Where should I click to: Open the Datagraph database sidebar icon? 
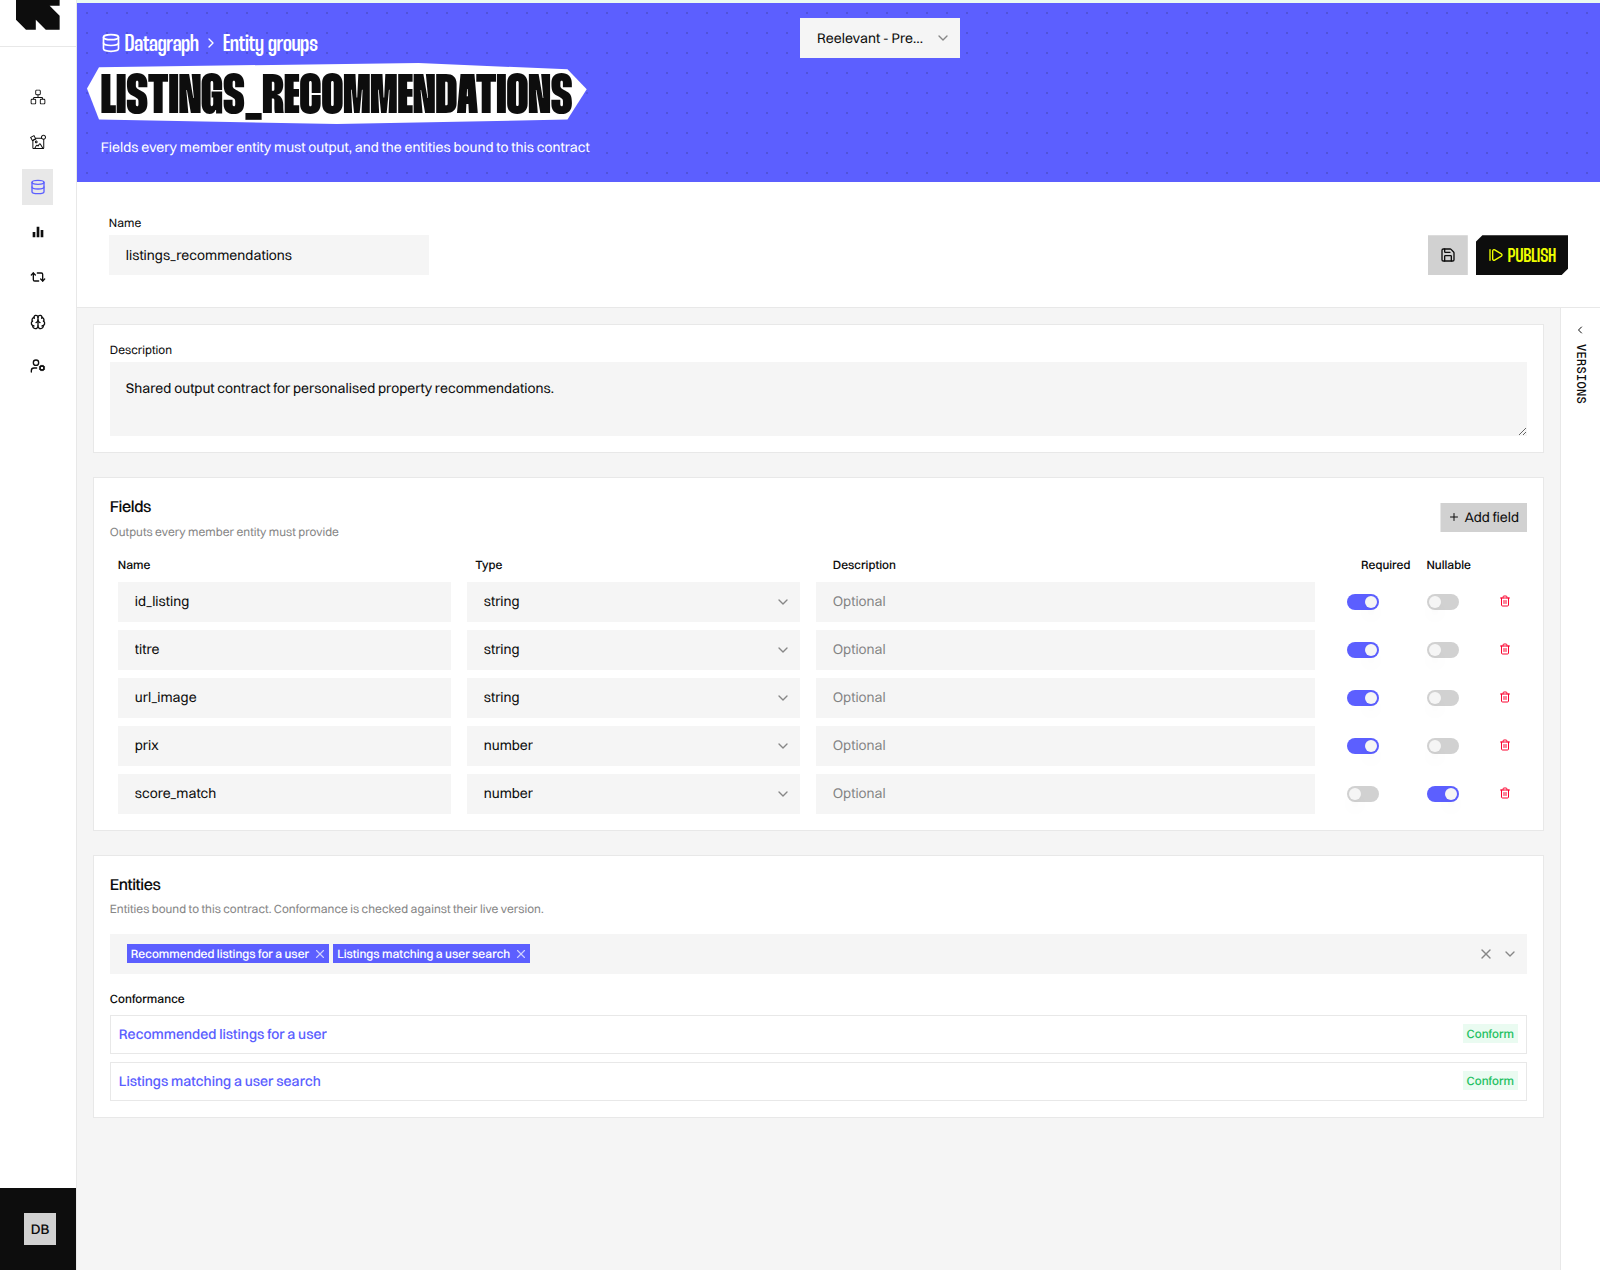coord(38,187)
